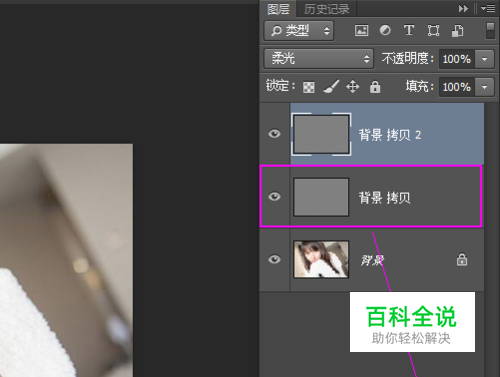Toggle the layer filtering switch
The image size is (500, 377).
[x=490, y=31]
